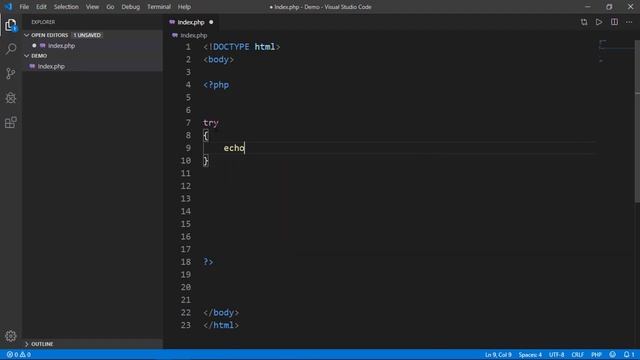Click the VS Code logo in title bar
Viewport: 640px width, 360px height.
pos(8,7)
